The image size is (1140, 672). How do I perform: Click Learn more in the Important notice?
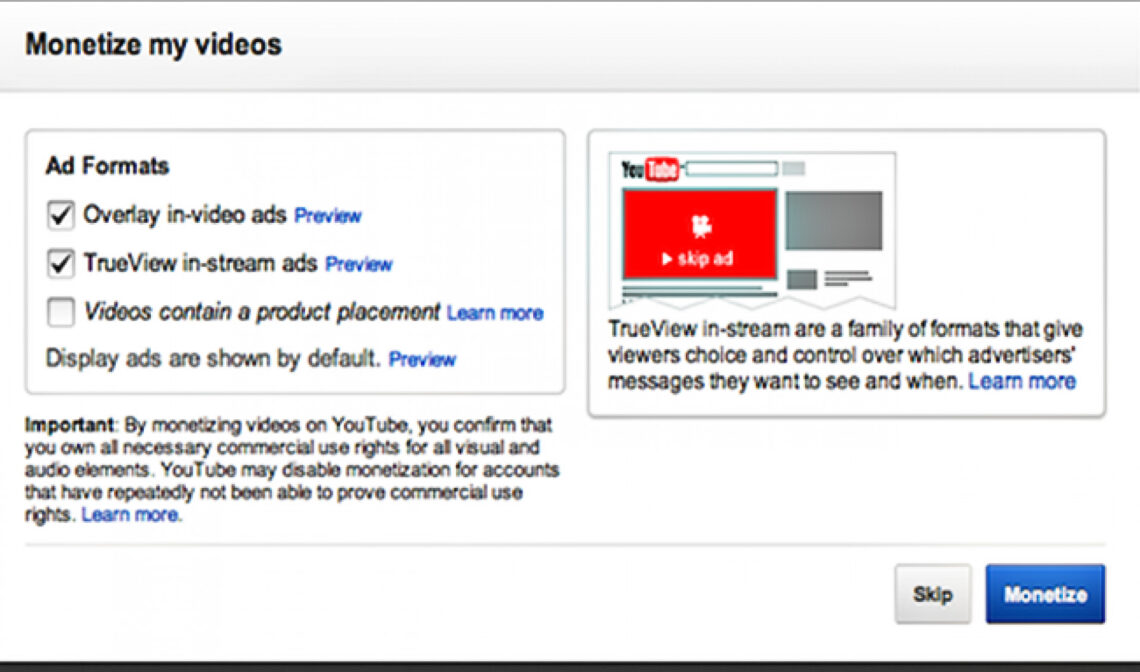[130, 514]
